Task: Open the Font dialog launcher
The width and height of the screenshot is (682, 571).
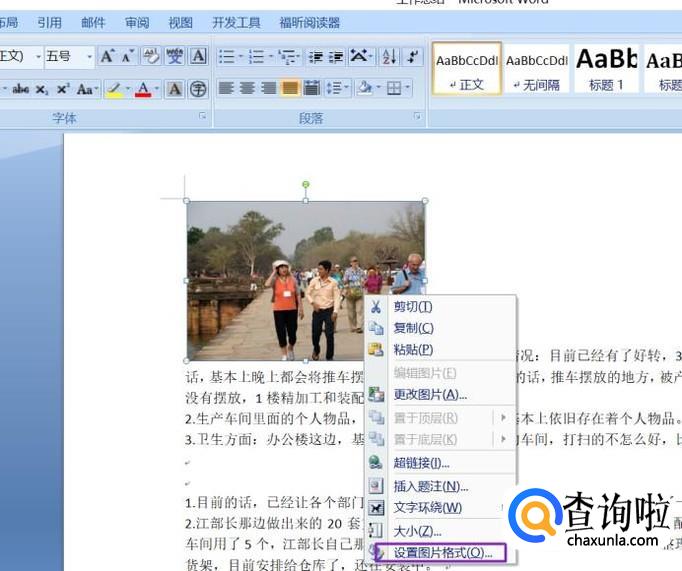Action: 202,116
